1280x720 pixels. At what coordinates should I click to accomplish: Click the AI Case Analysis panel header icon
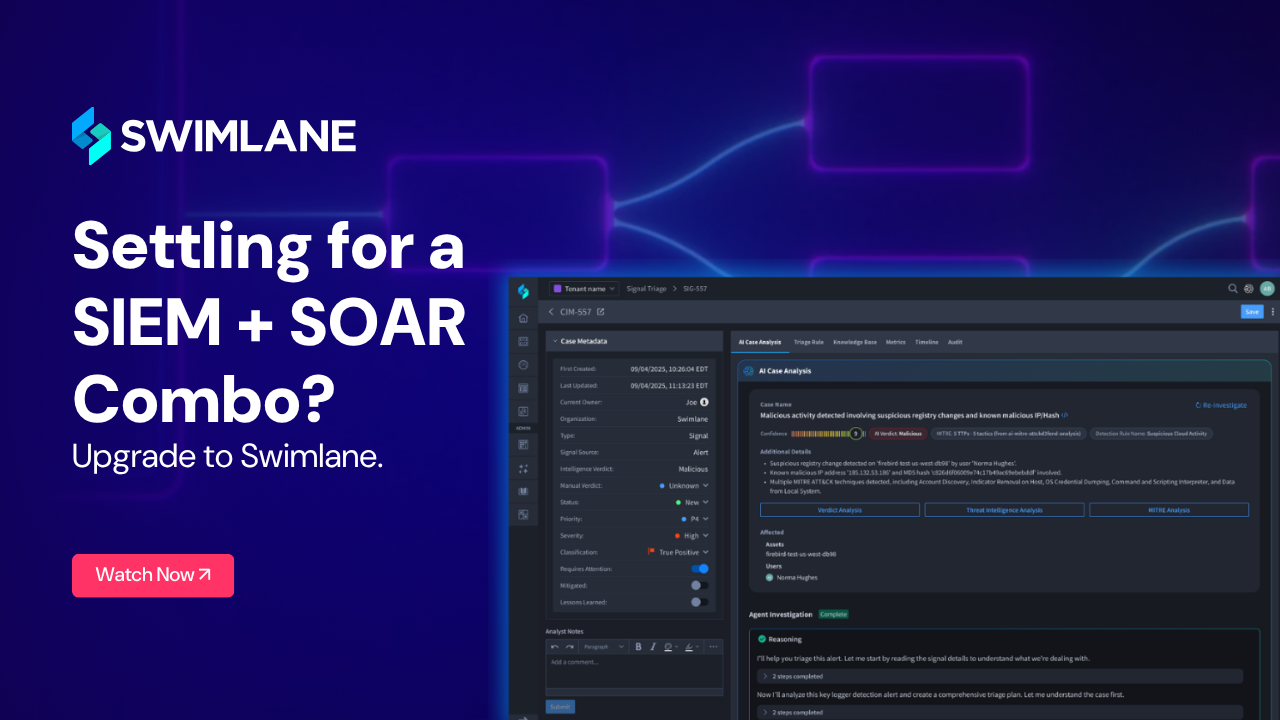(748, 371)
